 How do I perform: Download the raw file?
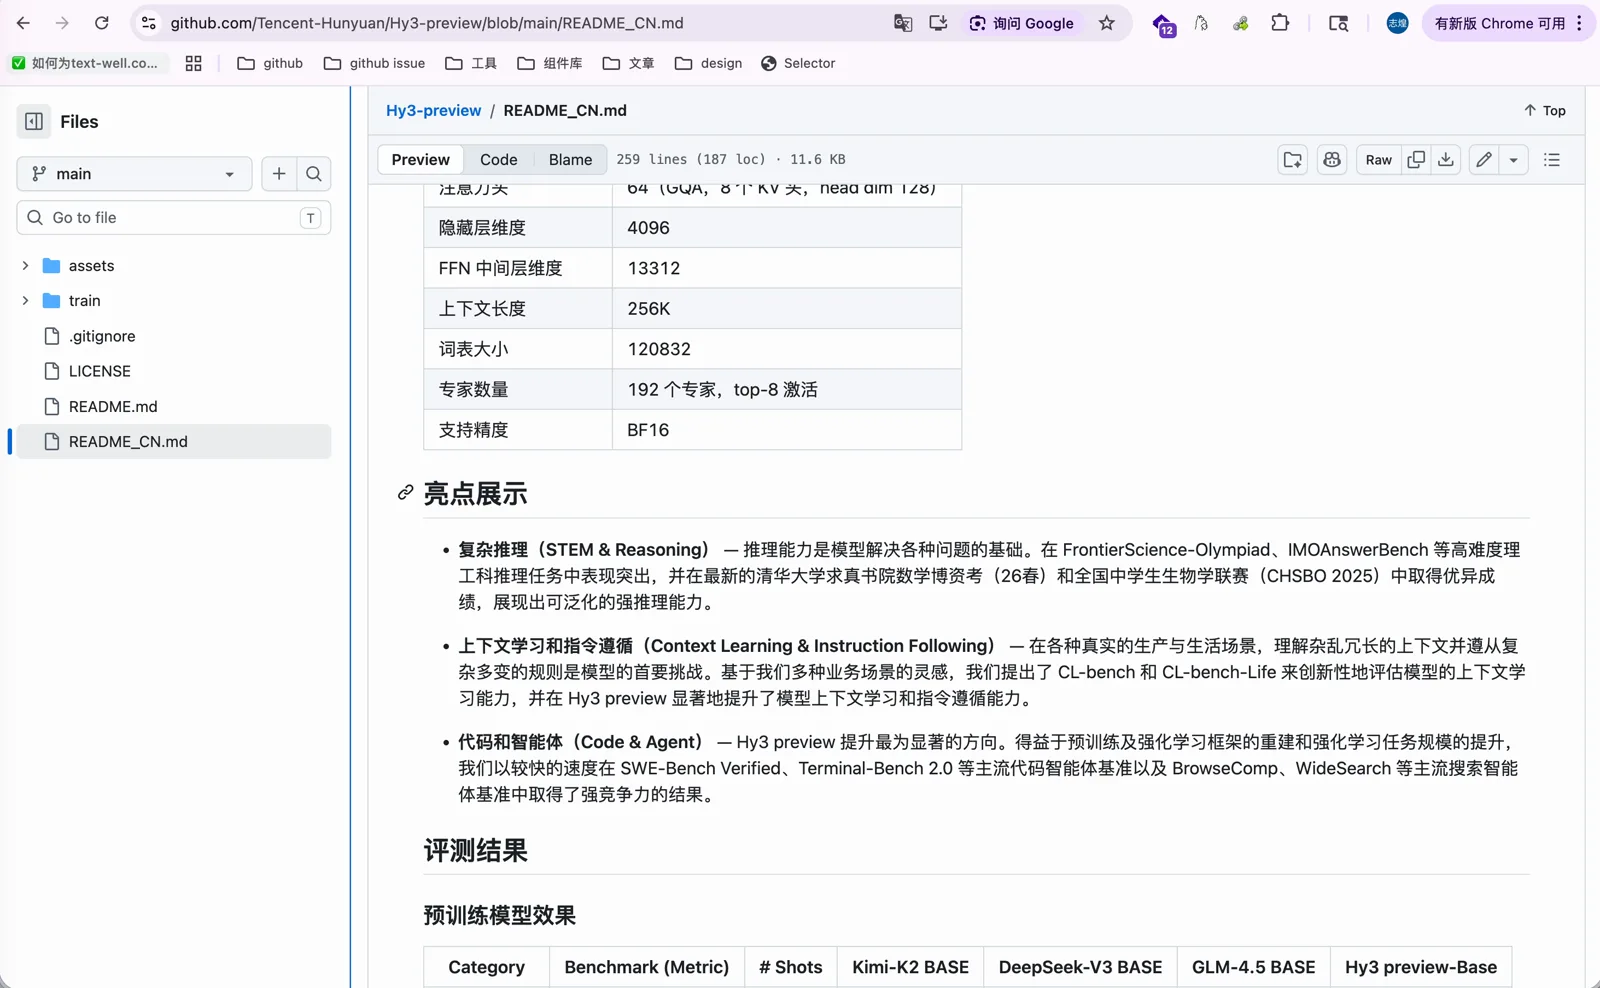[x=1446, y=160]
